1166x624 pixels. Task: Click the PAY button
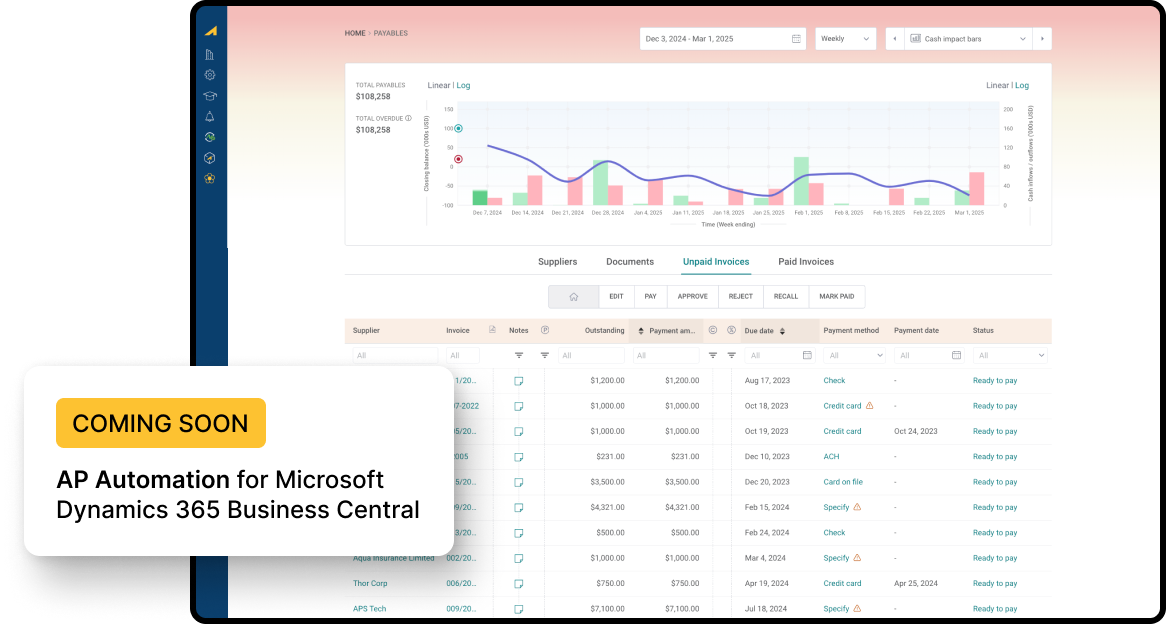pyautogui.click(x=651, y=296)
